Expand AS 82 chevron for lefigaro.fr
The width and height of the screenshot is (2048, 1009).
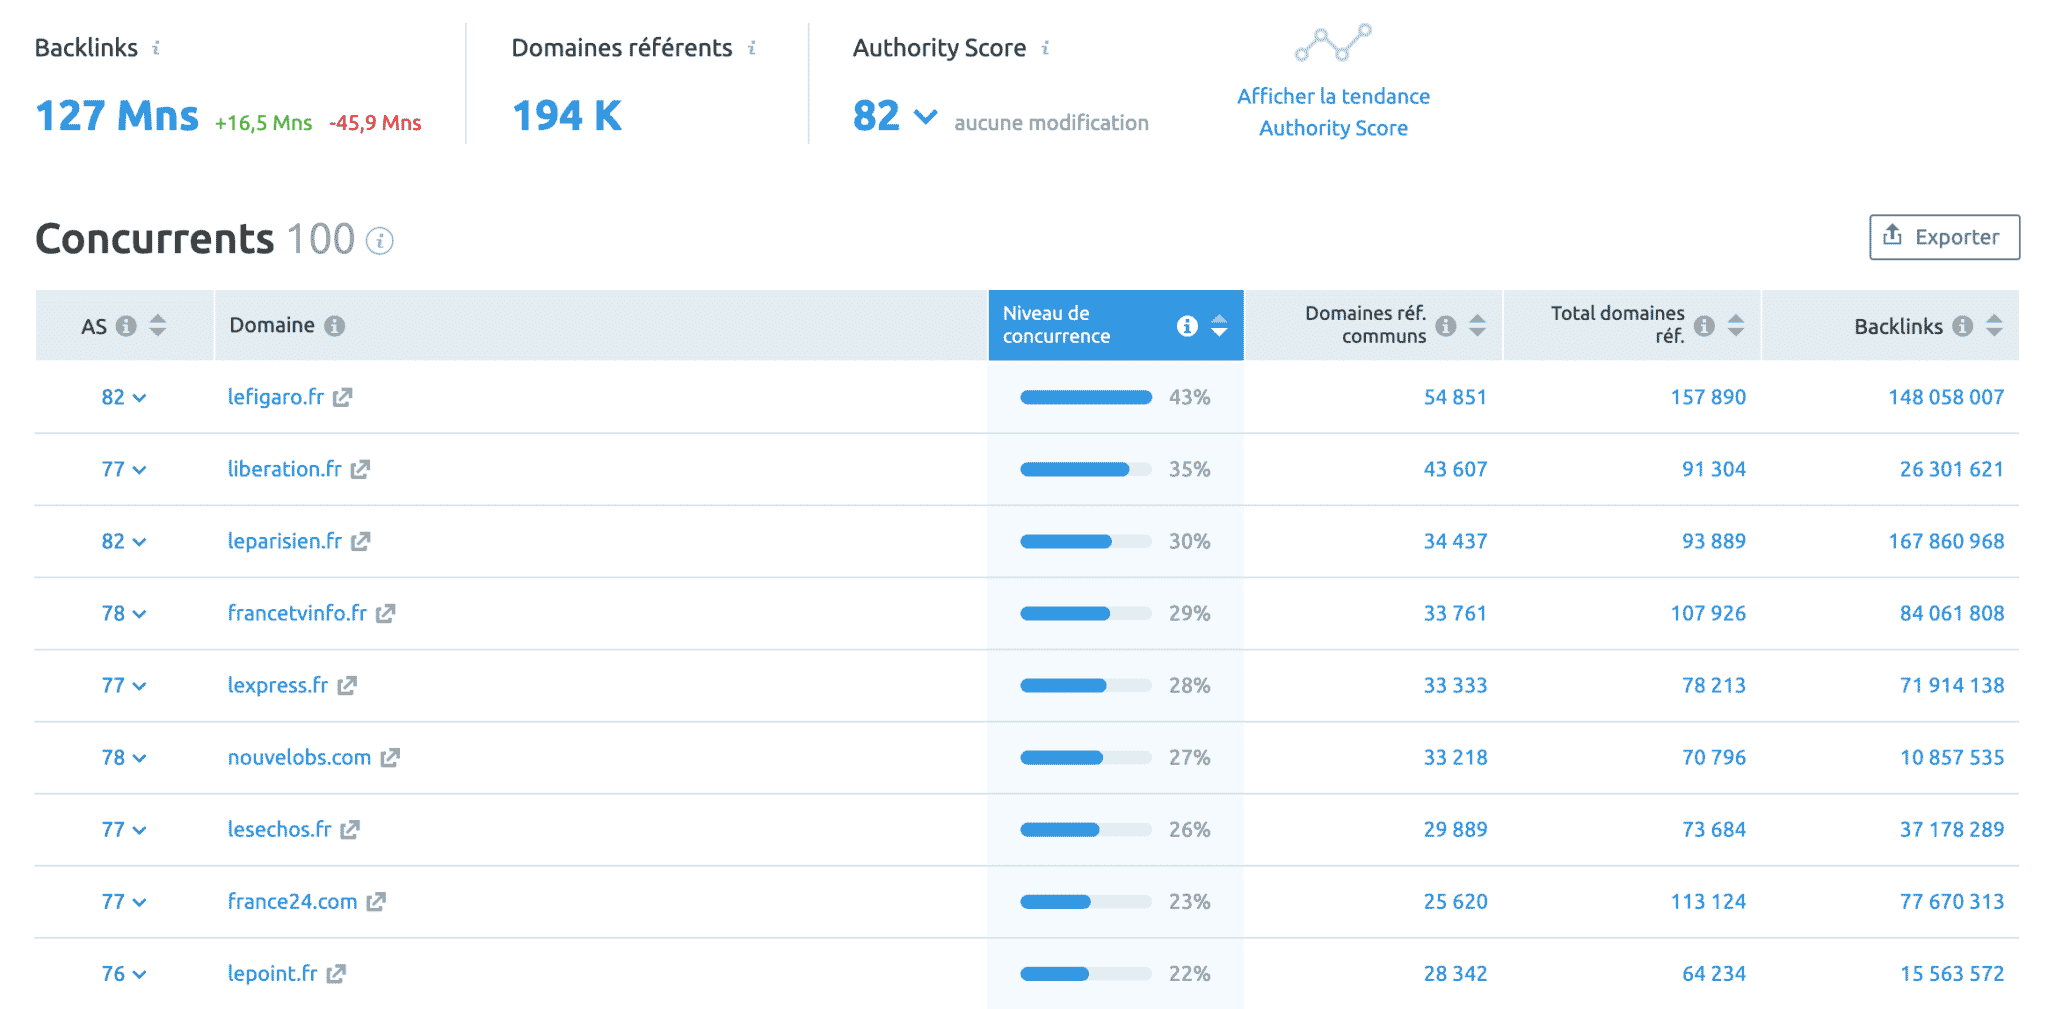coord(140,398)
